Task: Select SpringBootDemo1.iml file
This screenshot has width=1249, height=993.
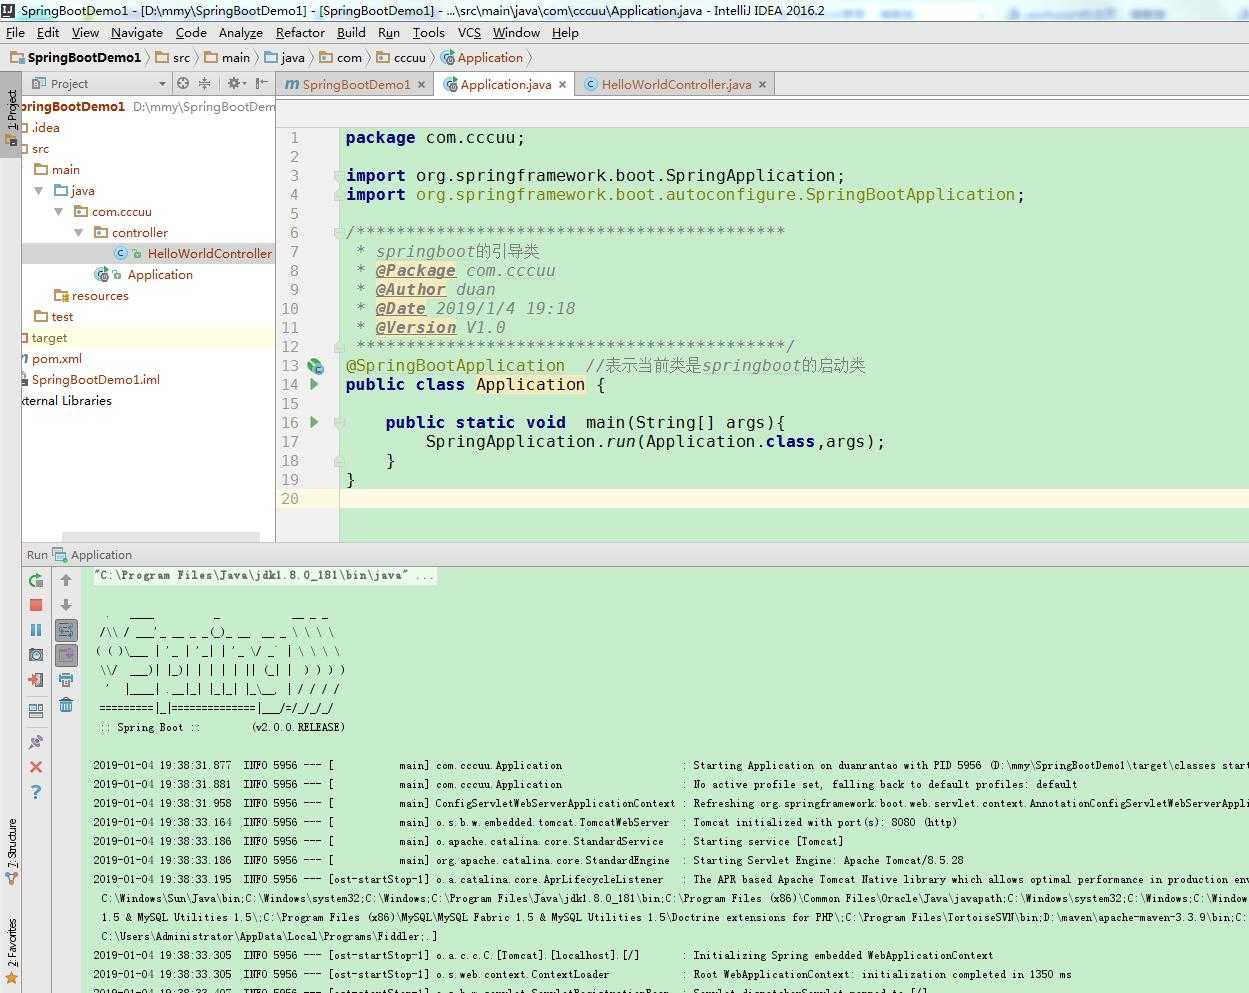Action: (95, 379)
